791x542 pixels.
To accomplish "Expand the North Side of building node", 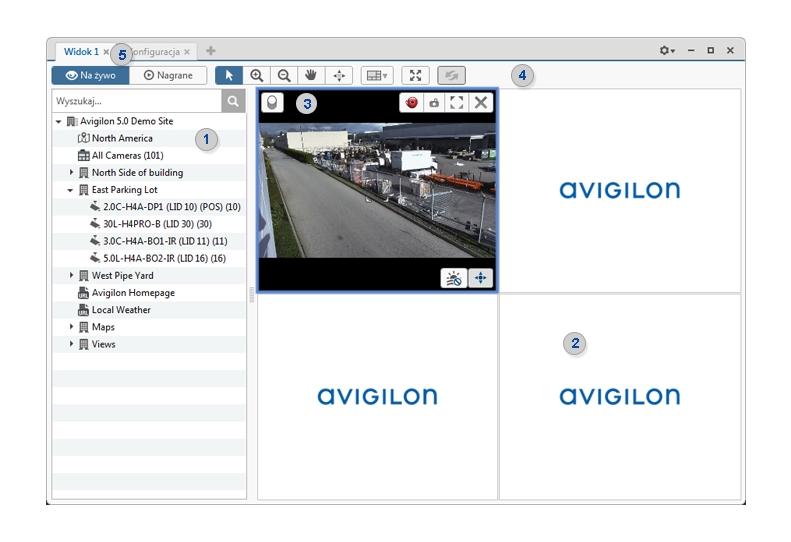I will 71,173.
